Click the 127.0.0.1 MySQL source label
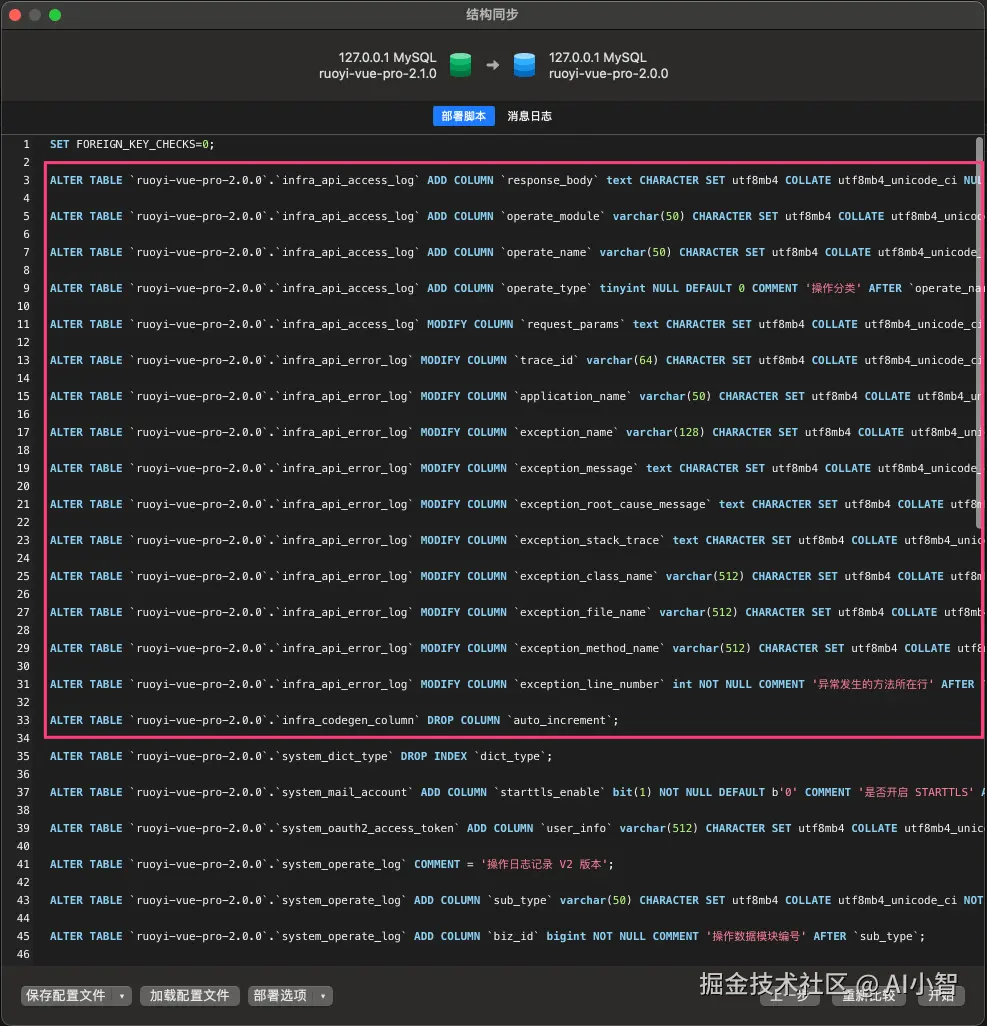 pyautogui.click(x=387, y=57)
